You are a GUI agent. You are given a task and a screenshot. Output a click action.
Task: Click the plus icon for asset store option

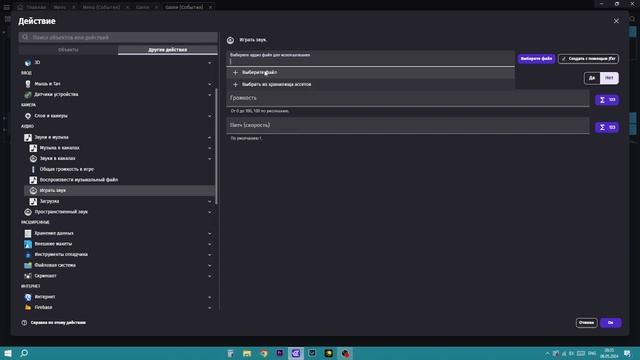coord(235,84)
